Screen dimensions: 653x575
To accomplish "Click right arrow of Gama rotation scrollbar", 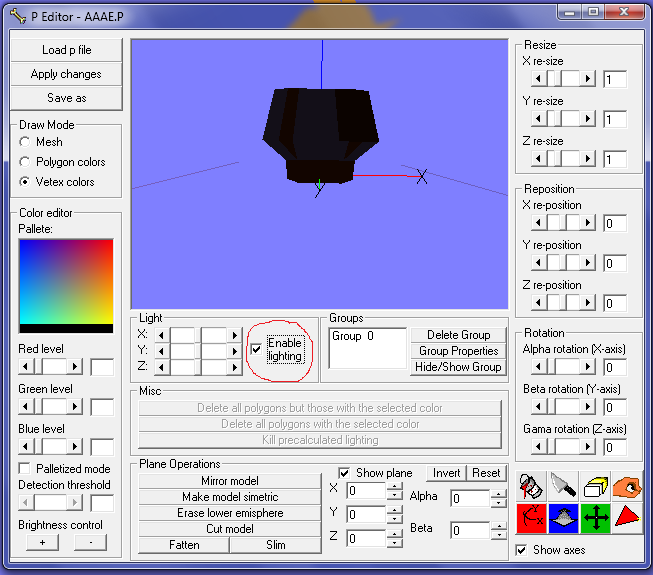I will (588, 447).
